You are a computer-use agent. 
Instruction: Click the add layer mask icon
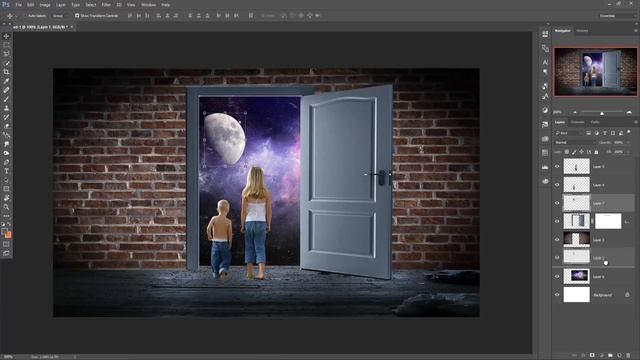[x=592, y=356]
